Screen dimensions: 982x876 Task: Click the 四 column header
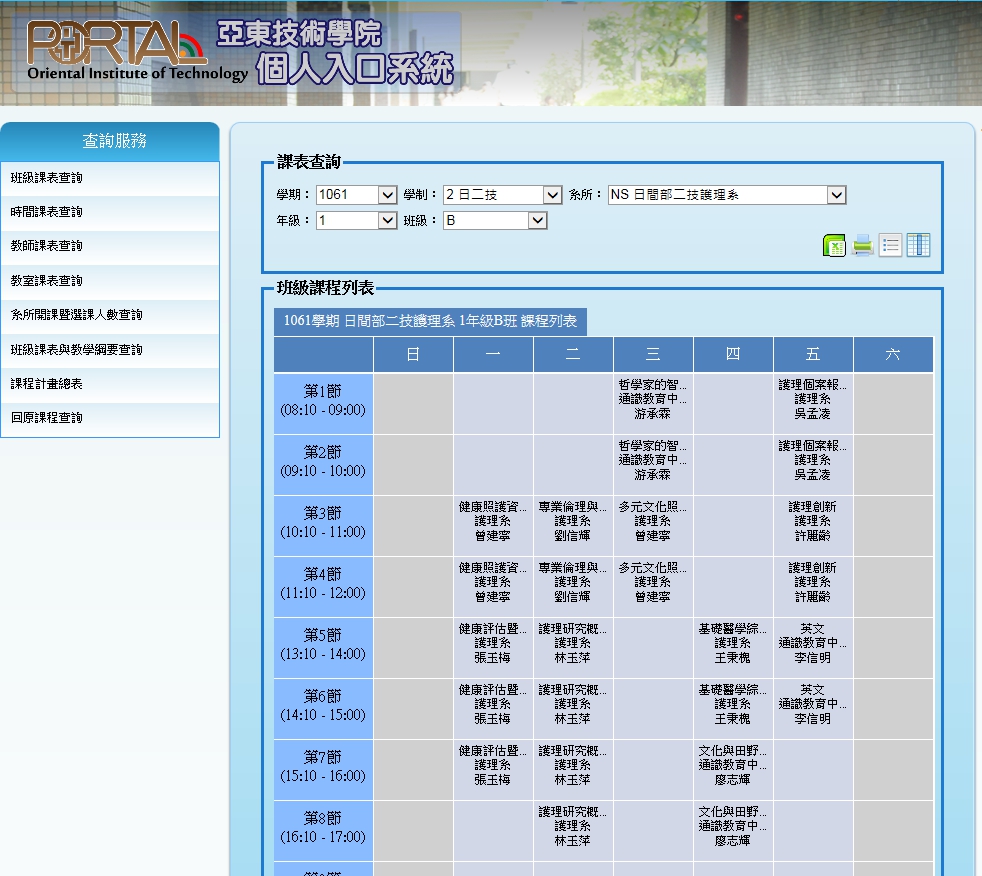pos(733,354)
